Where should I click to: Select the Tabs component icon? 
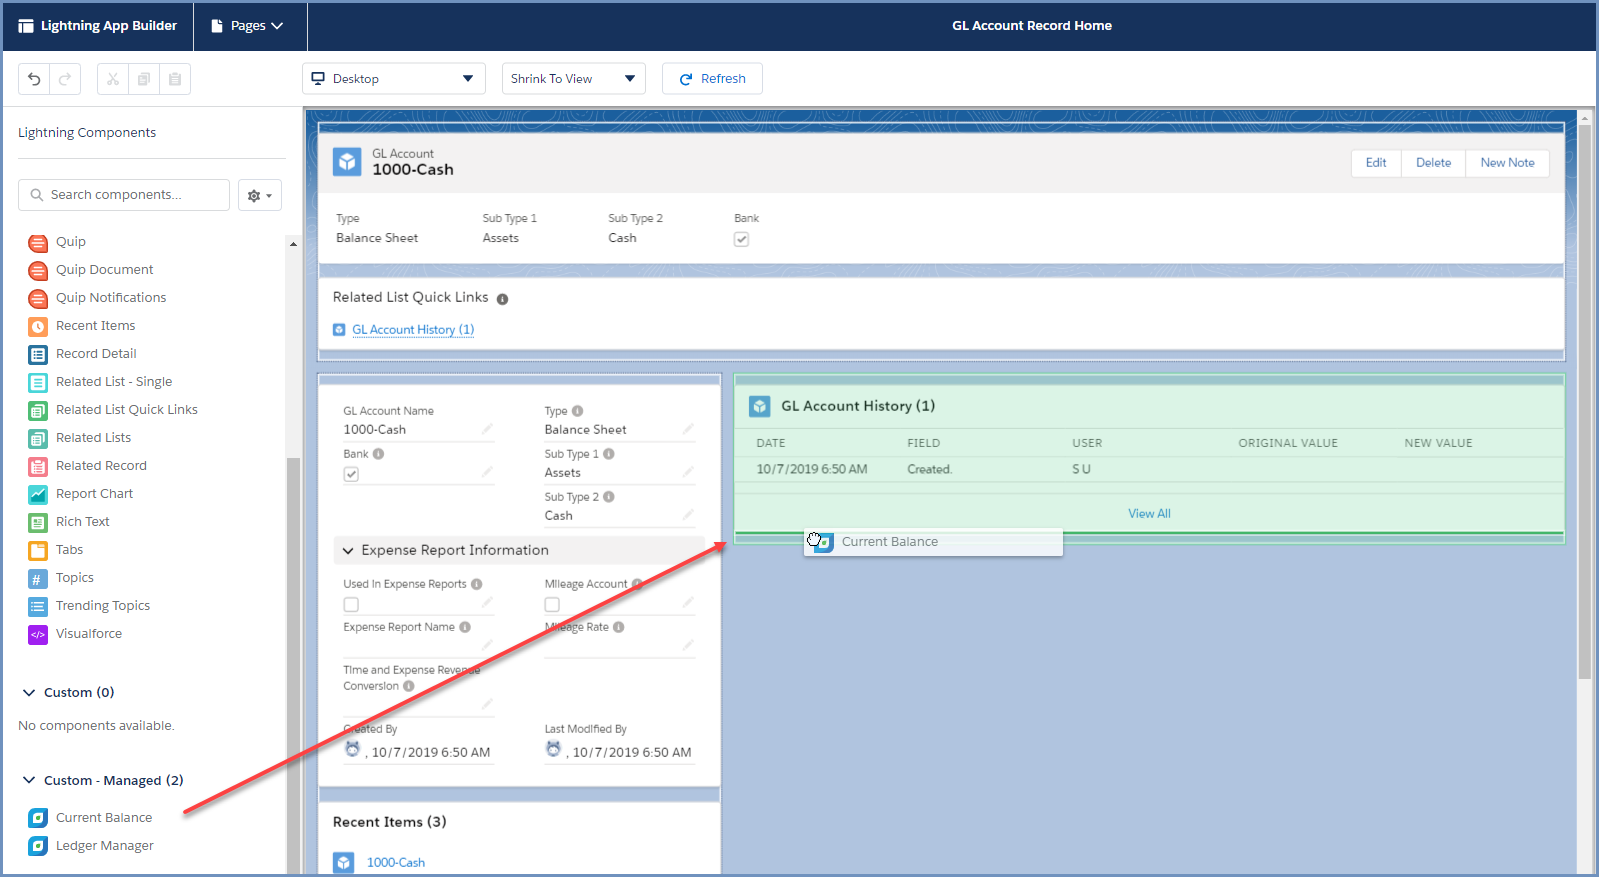38,550
